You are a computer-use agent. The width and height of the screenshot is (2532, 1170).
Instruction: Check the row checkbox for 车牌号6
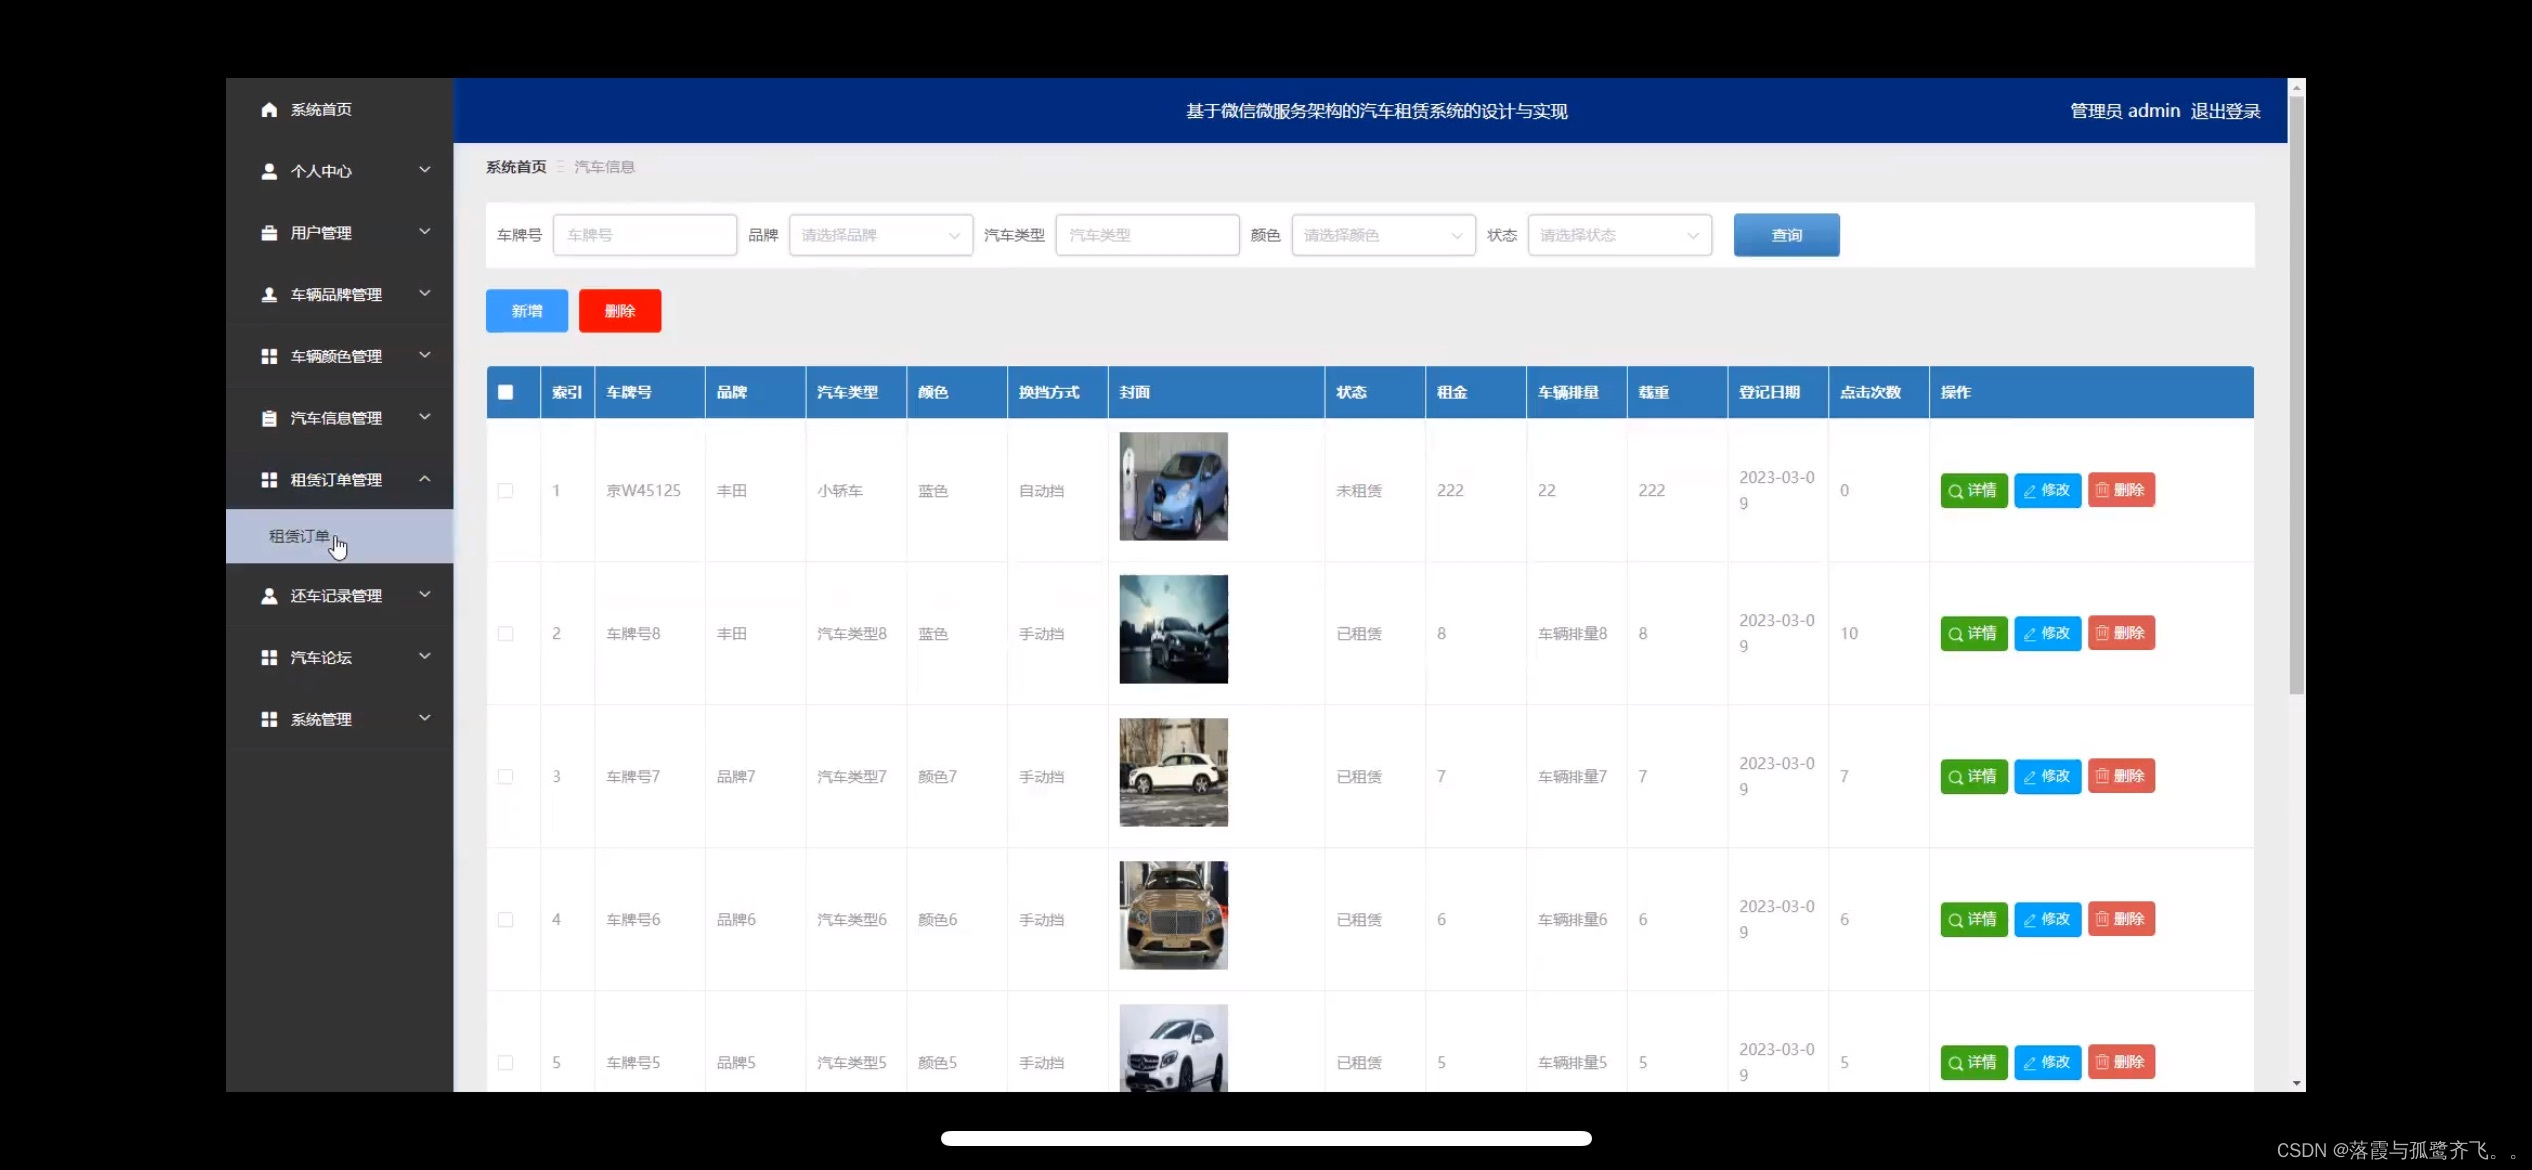pyautogui.click(x=506, y=920)
